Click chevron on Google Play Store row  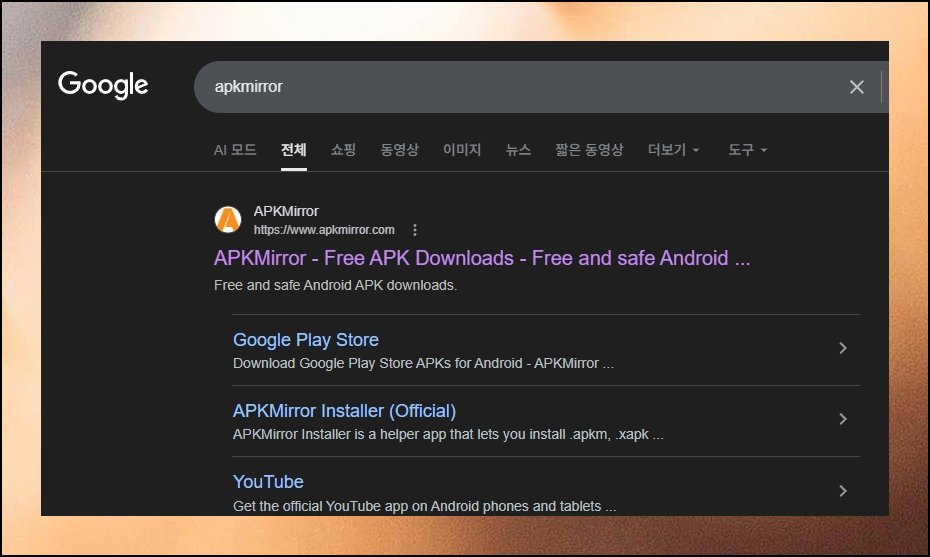pyautogui.click(x=843, y=348)
